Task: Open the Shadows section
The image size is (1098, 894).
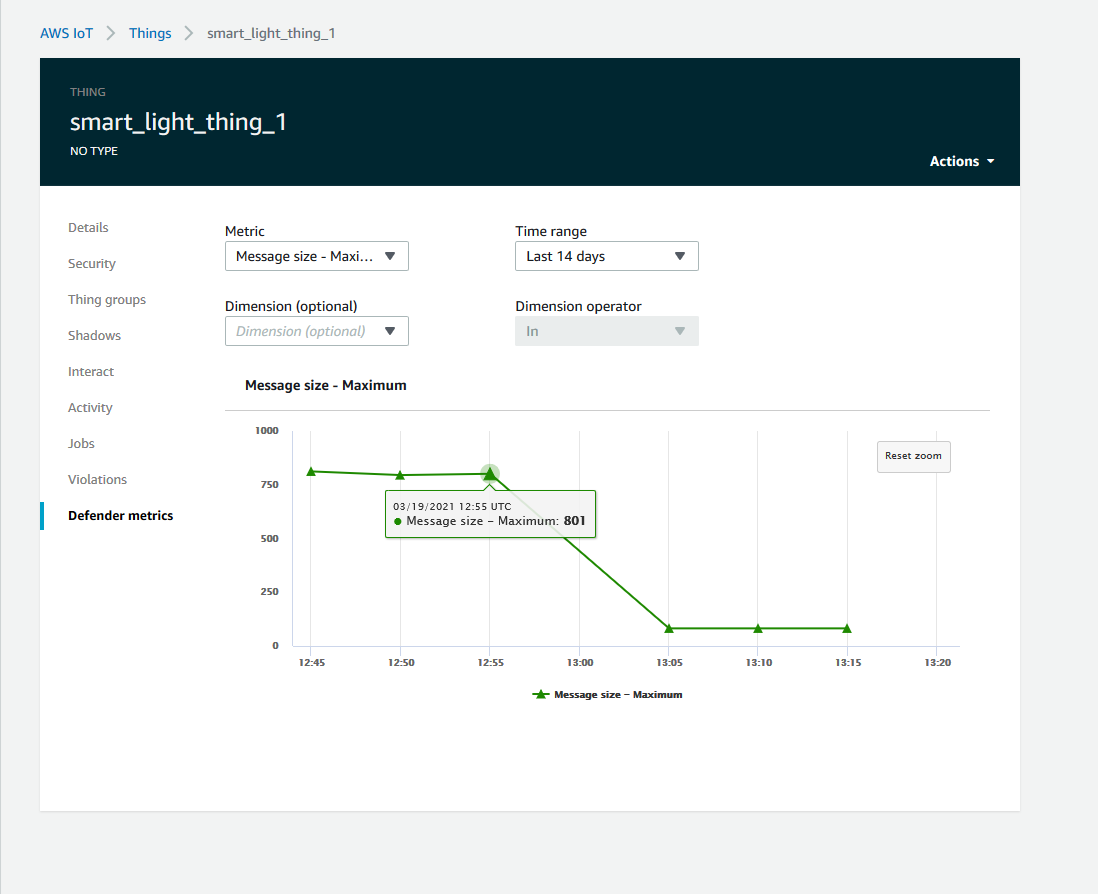Action: (x=94, y=335)
